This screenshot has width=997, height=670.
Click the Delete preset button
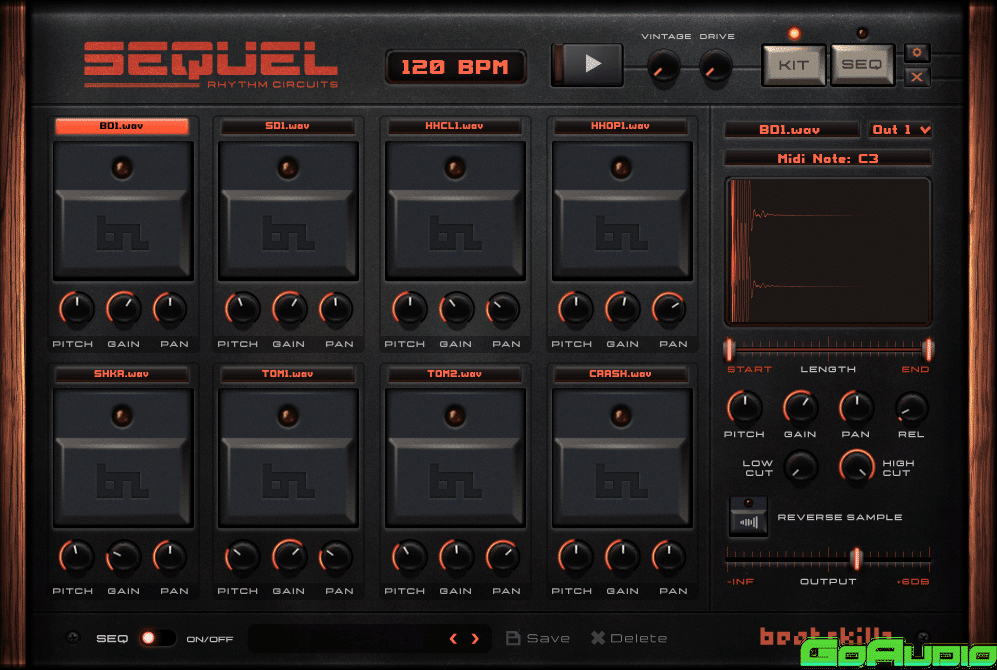(629, 638)
